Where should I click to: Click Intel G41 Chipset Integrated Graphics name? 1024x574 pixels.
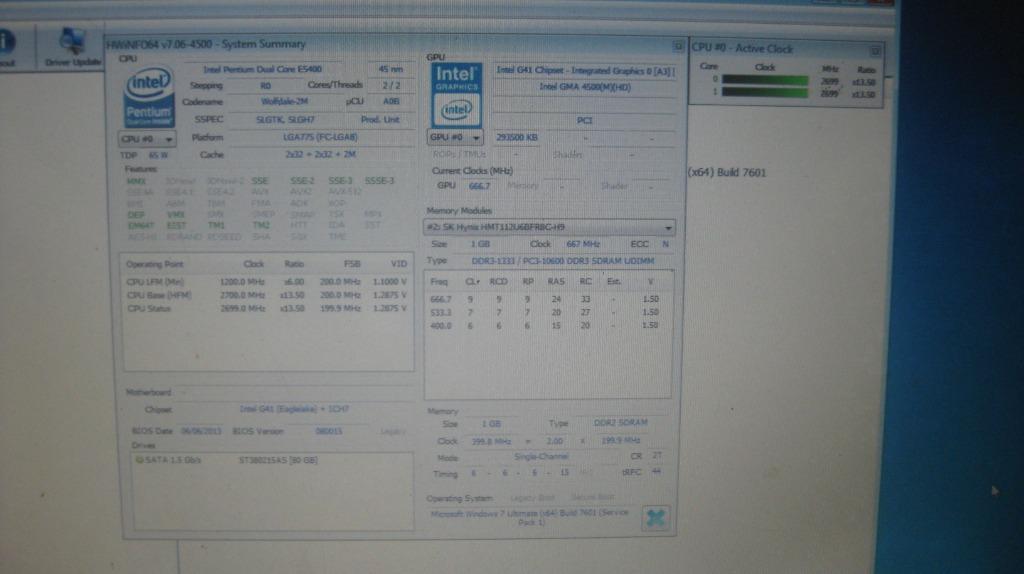pyautogui.click(x=585, y=71)
